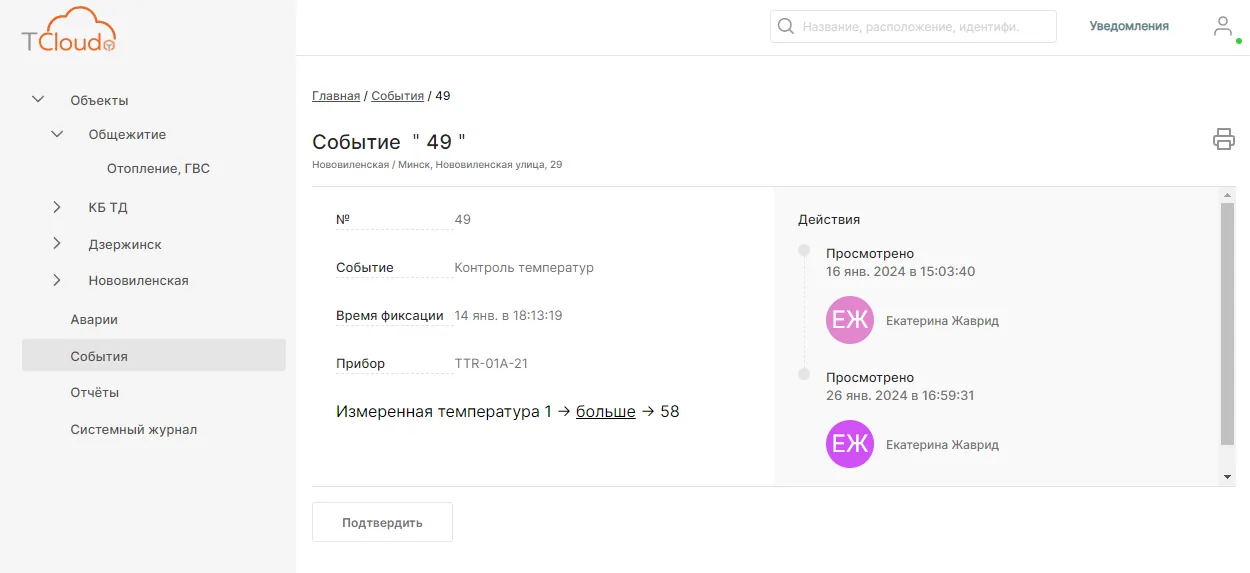
Task: Select the Дзержинск object
Action: pos(125,245)
